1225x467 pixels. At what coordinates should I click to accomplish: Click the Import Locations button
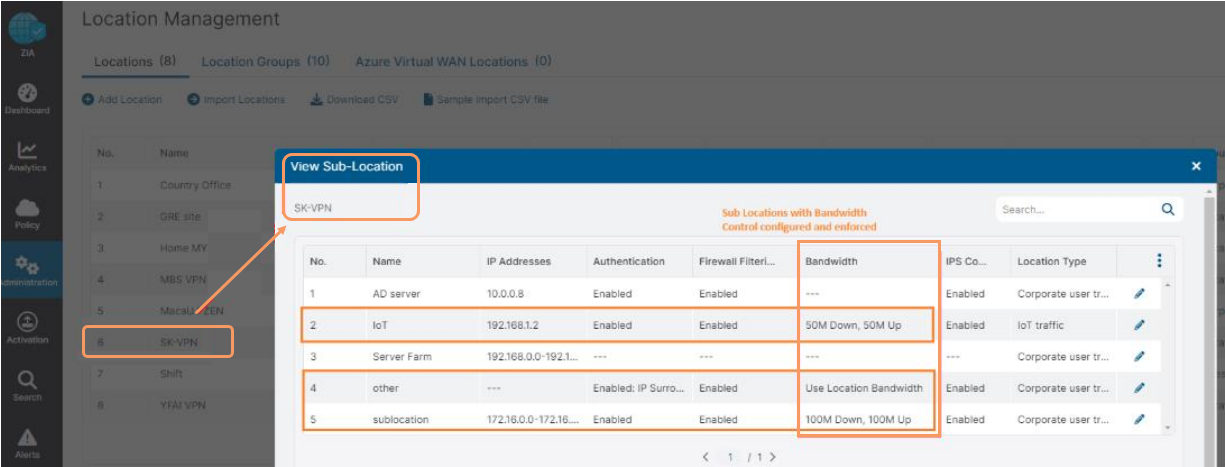pos(236,100)
